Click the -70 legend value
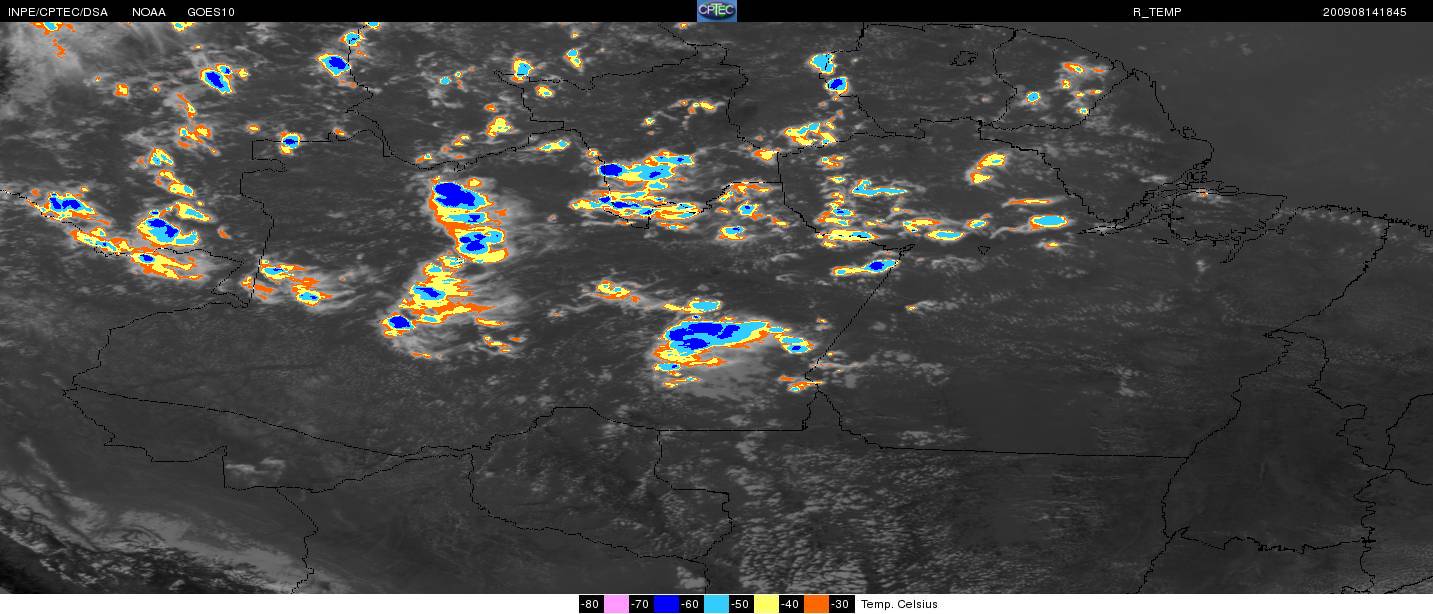The image size is (1433, 614). (641, 604)
